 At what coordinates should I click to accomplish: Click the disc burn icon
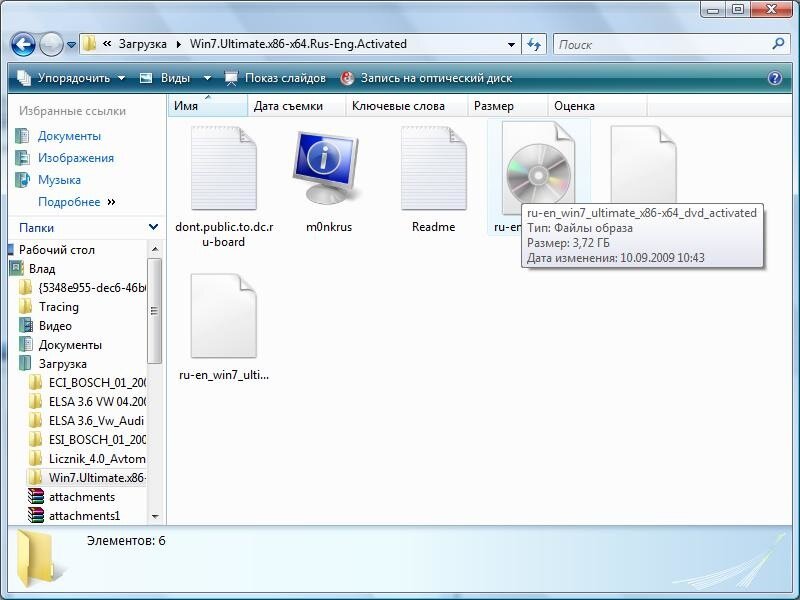click(x=347, y=78)
